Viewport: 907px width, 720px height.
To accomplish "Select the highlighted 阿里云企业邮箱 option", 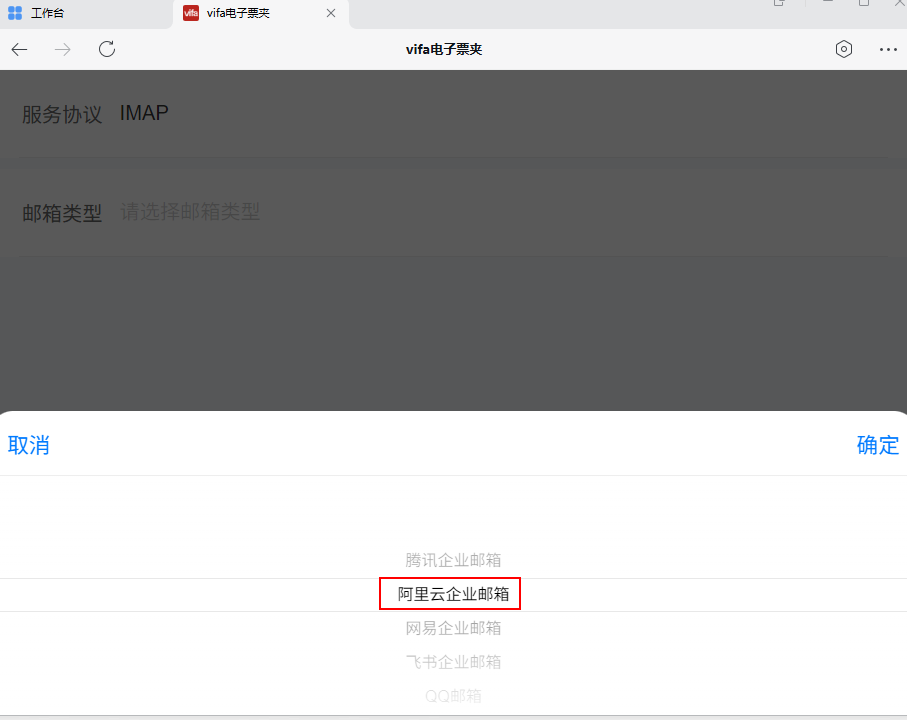I will (453, 594).
